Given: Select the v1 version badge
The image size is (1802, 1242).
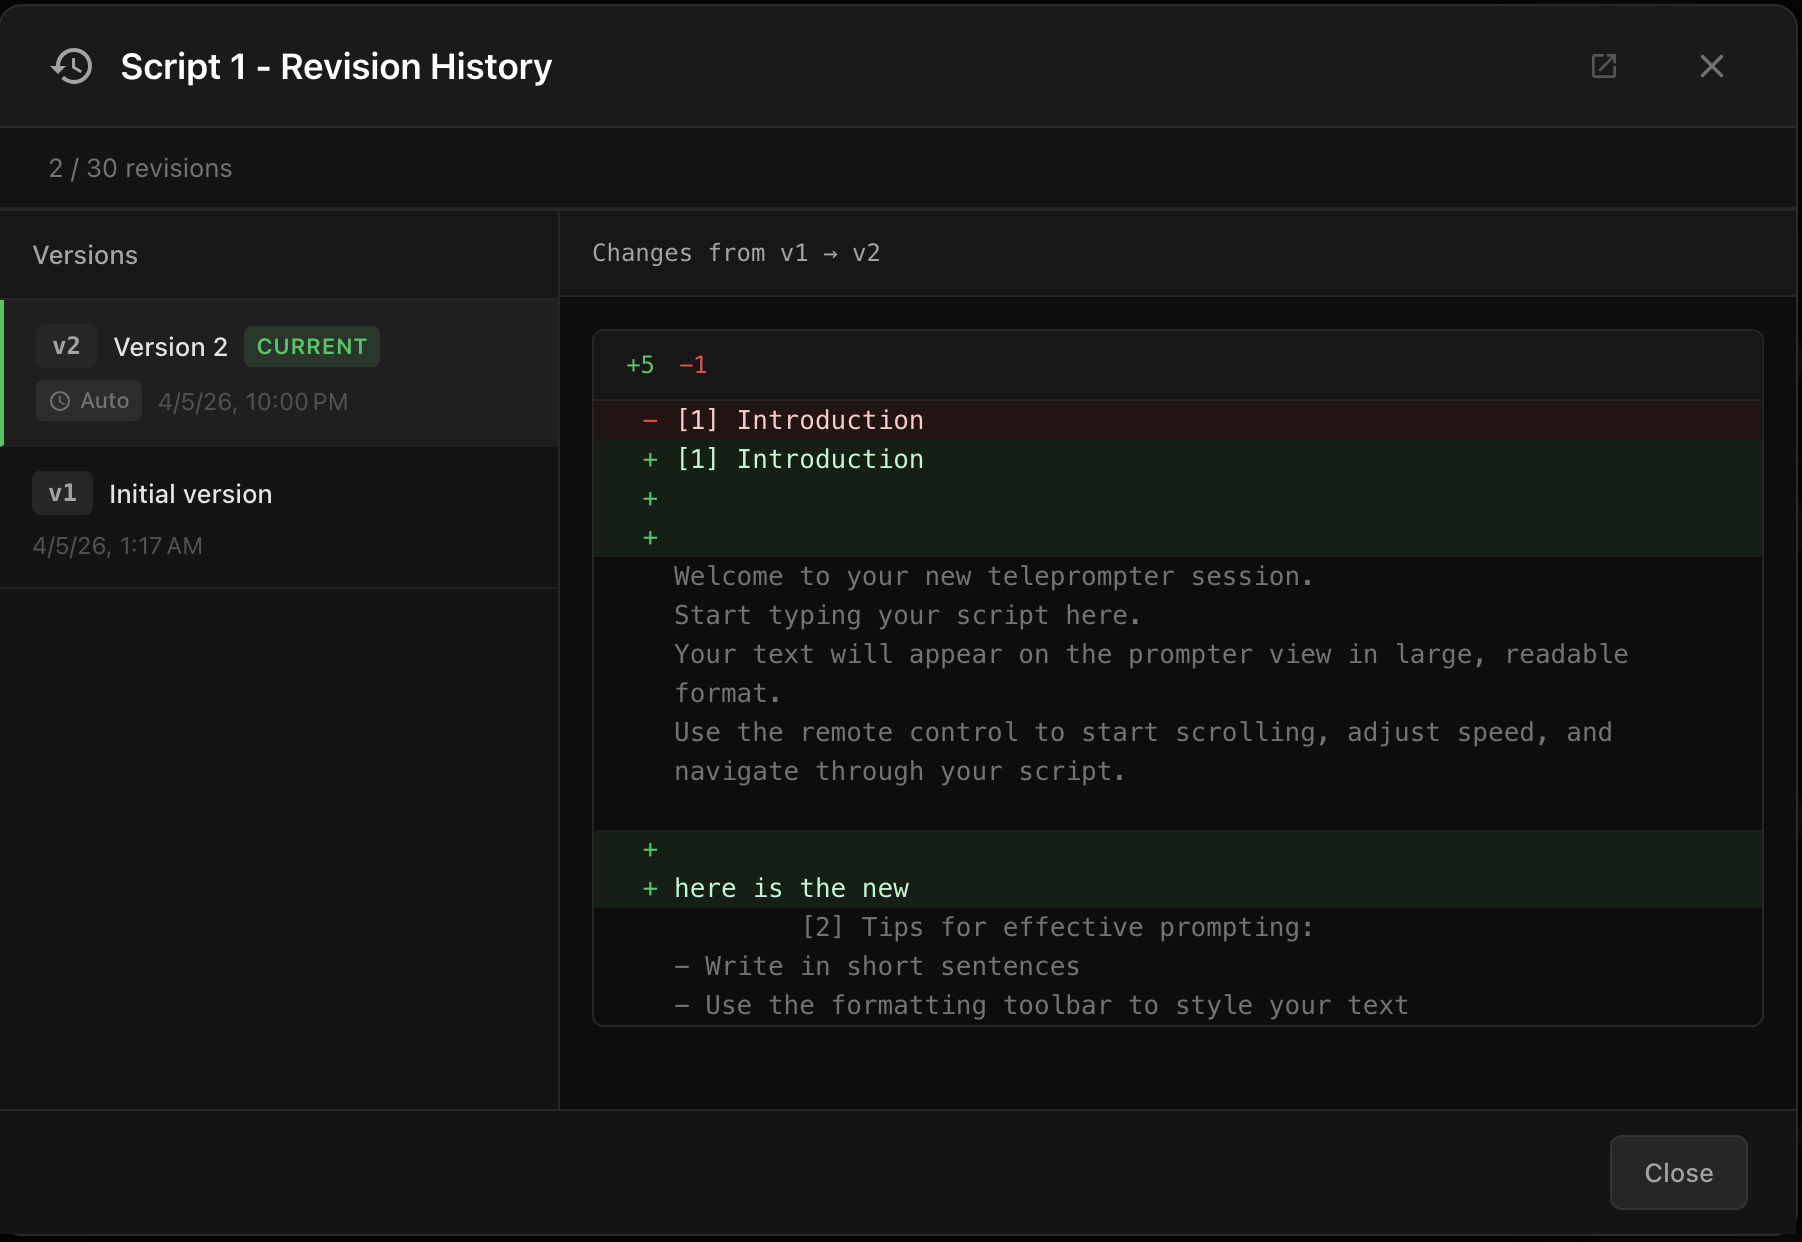Looking at the screenshot, I should click(x=62, y=493).
